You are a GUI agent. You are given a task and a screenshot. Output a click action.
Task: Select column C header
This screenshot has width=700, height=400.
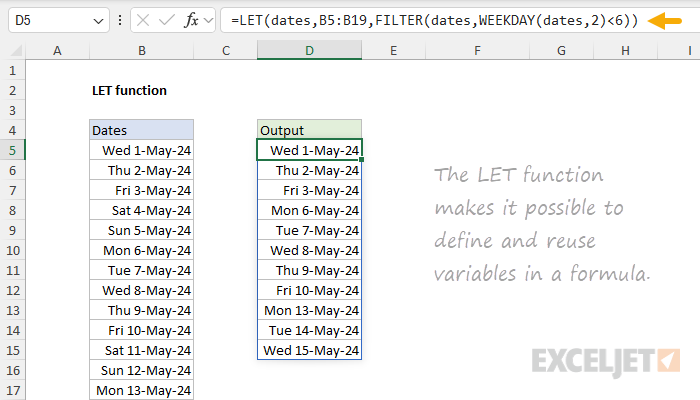point(226,50)
